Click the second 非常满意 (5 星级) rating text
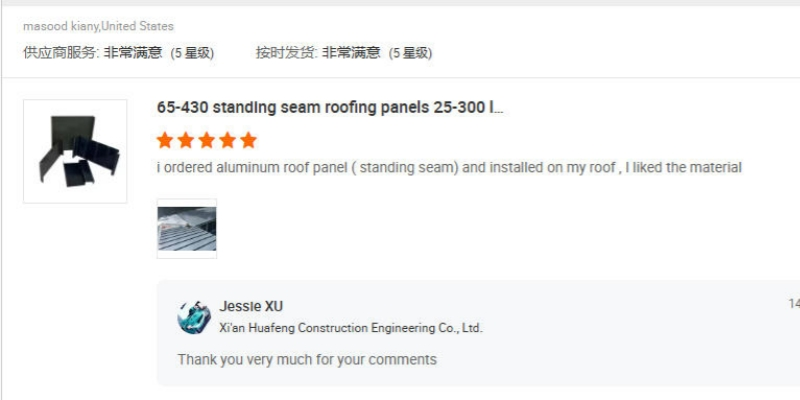The width and height of the screenshot is (800, 400). click(x=377, y=53)
